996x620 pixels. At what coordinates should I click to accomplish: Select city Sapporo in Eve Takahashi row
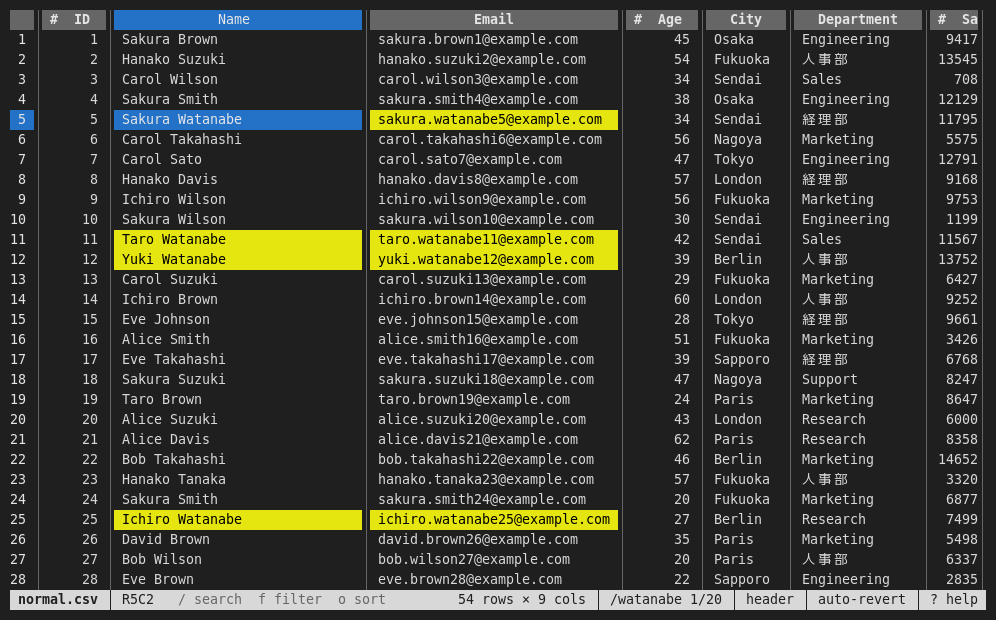[x=746, y=360]
